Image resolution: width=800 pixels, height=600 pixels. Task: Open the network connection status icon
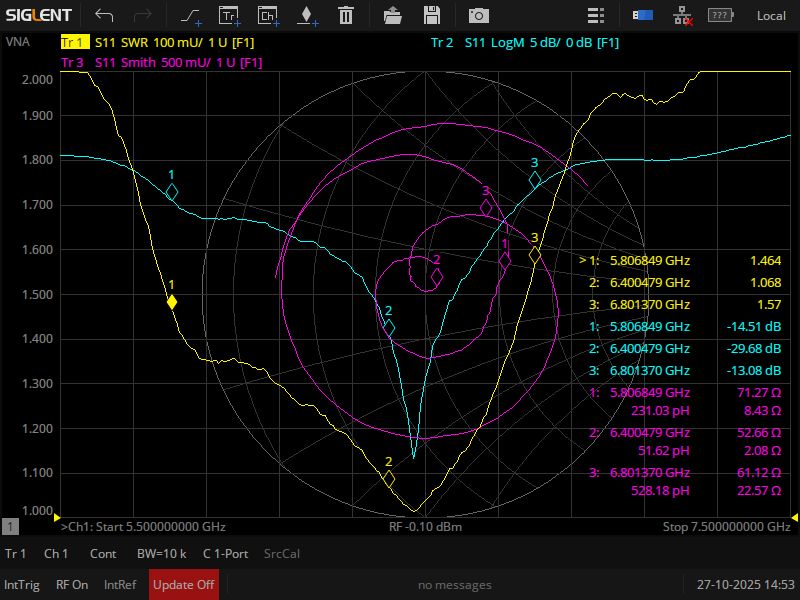(x=683, y=15)
